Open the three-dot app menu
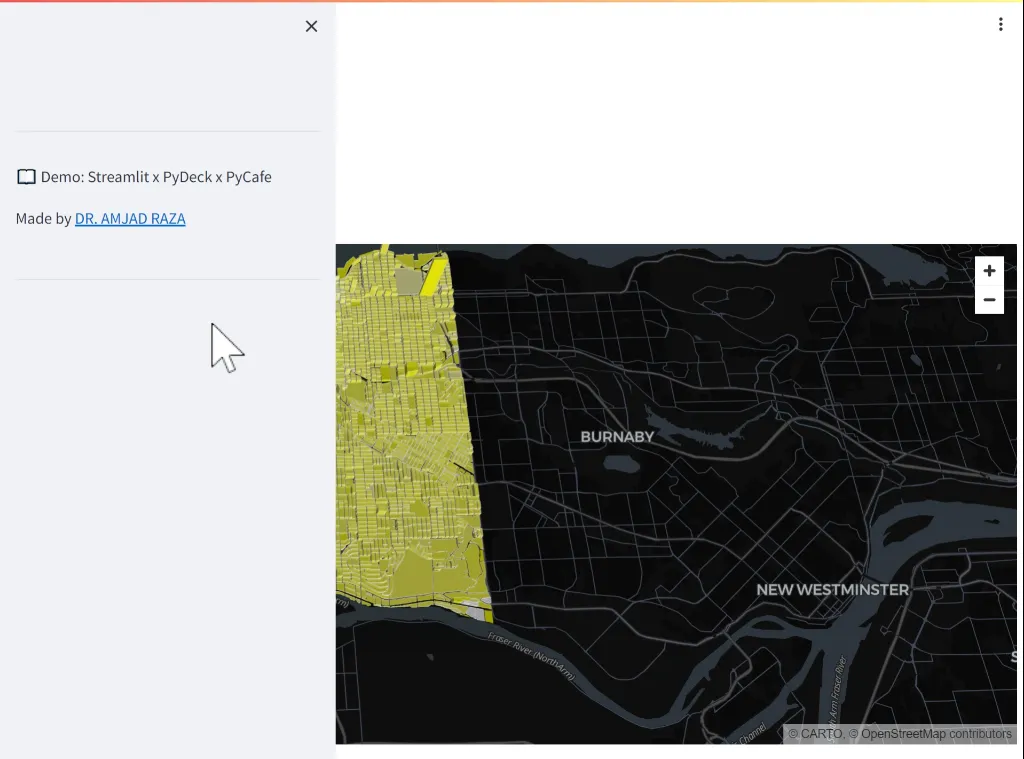The height and width of the screenshot is (759, 1024). 1000,25
